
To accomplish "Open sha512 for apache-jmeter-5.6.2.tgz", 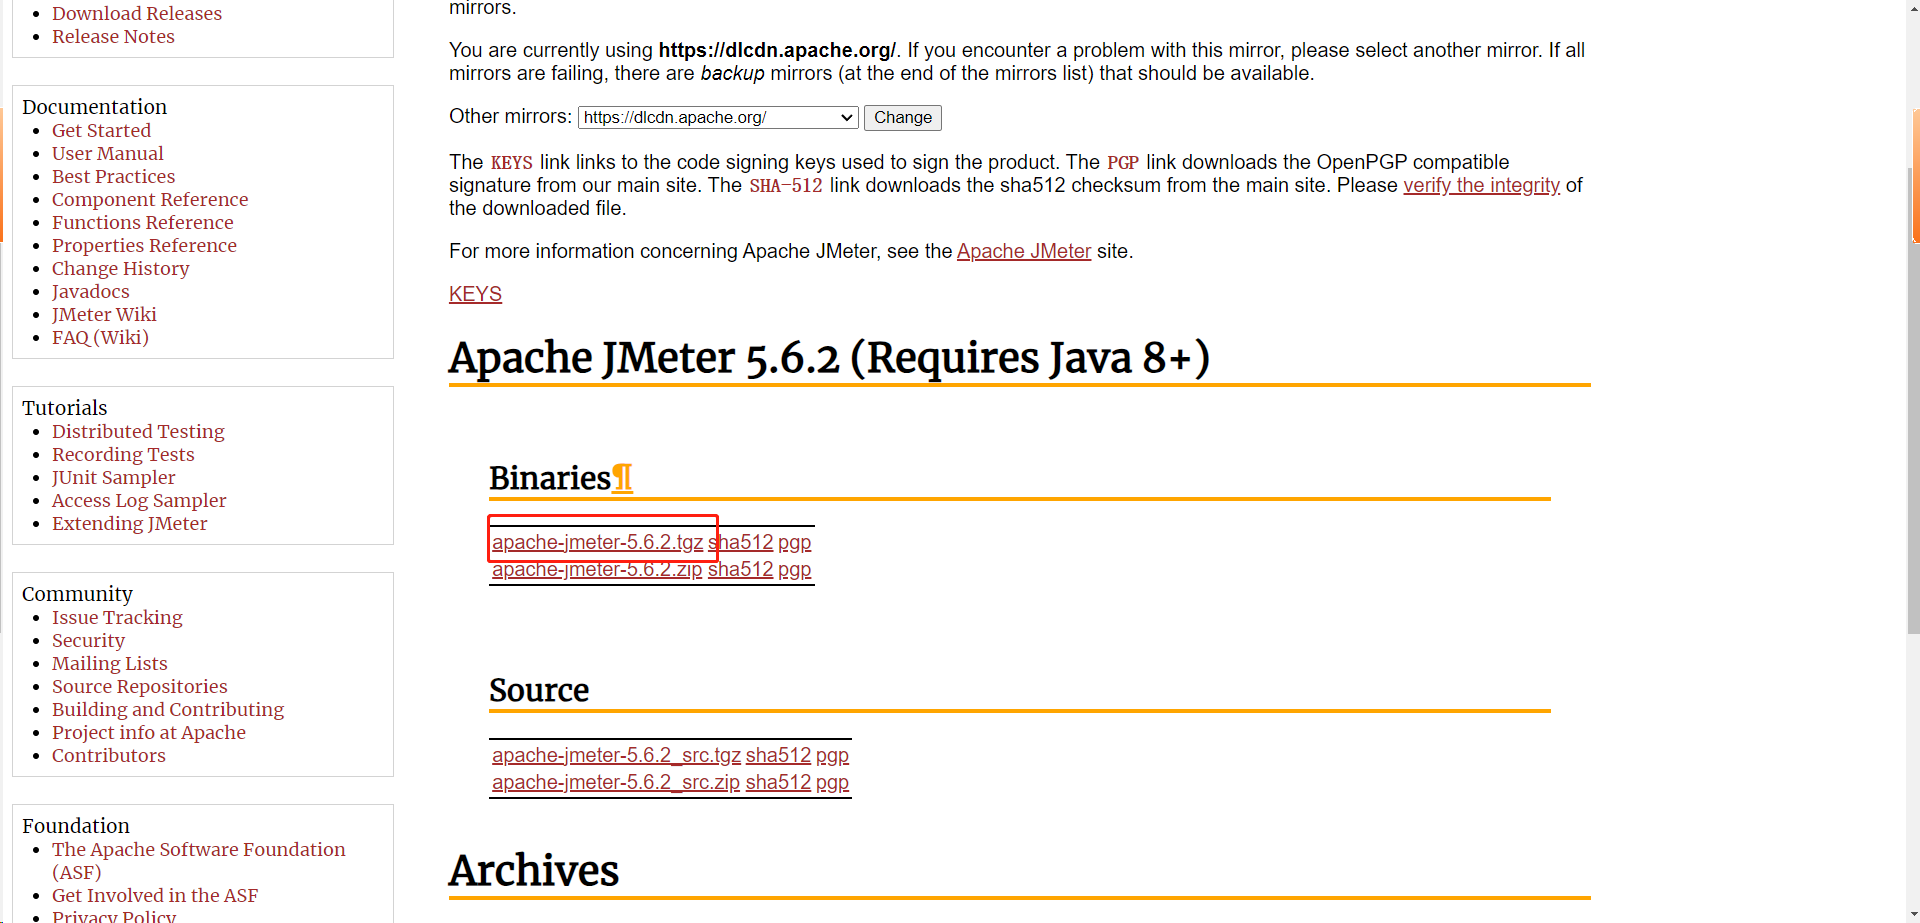I will pyautogui.click(x=741, y=542).
